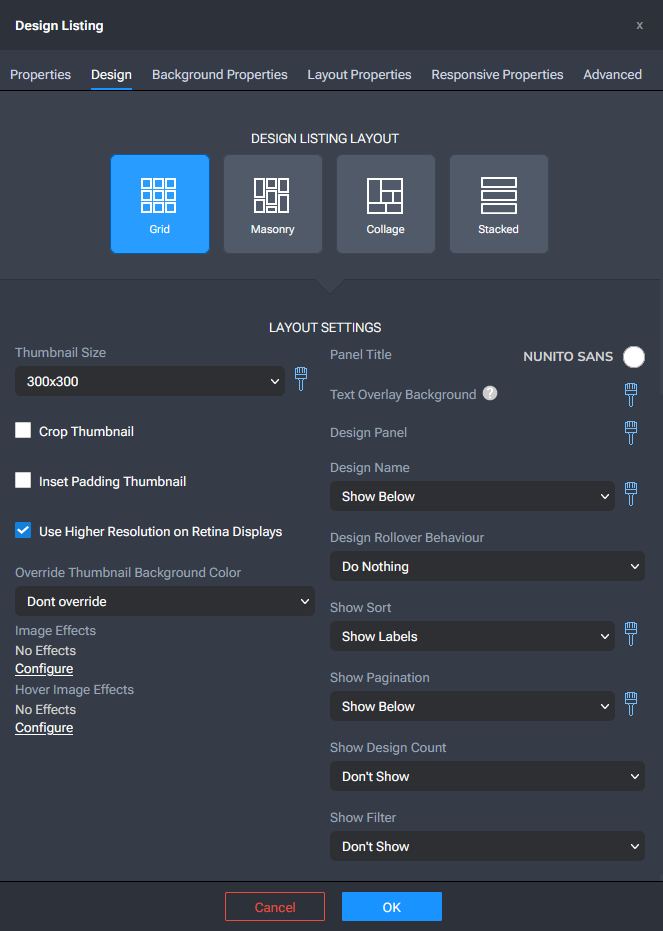Select the Grid layout option
The height and width of the screenshot is (931, 663).
point(160,203)
